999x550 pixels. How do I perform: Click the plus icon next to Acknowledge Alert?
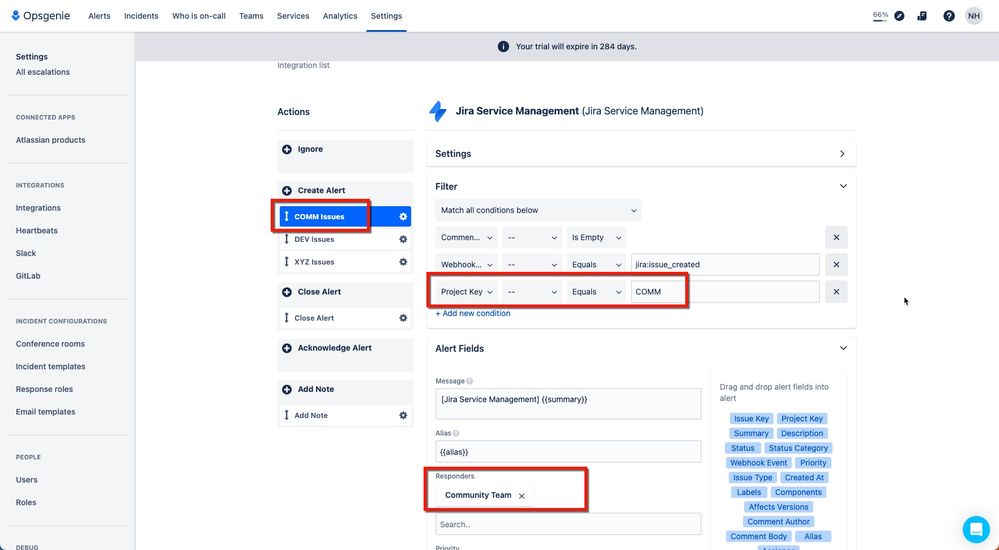pos(287,348)
